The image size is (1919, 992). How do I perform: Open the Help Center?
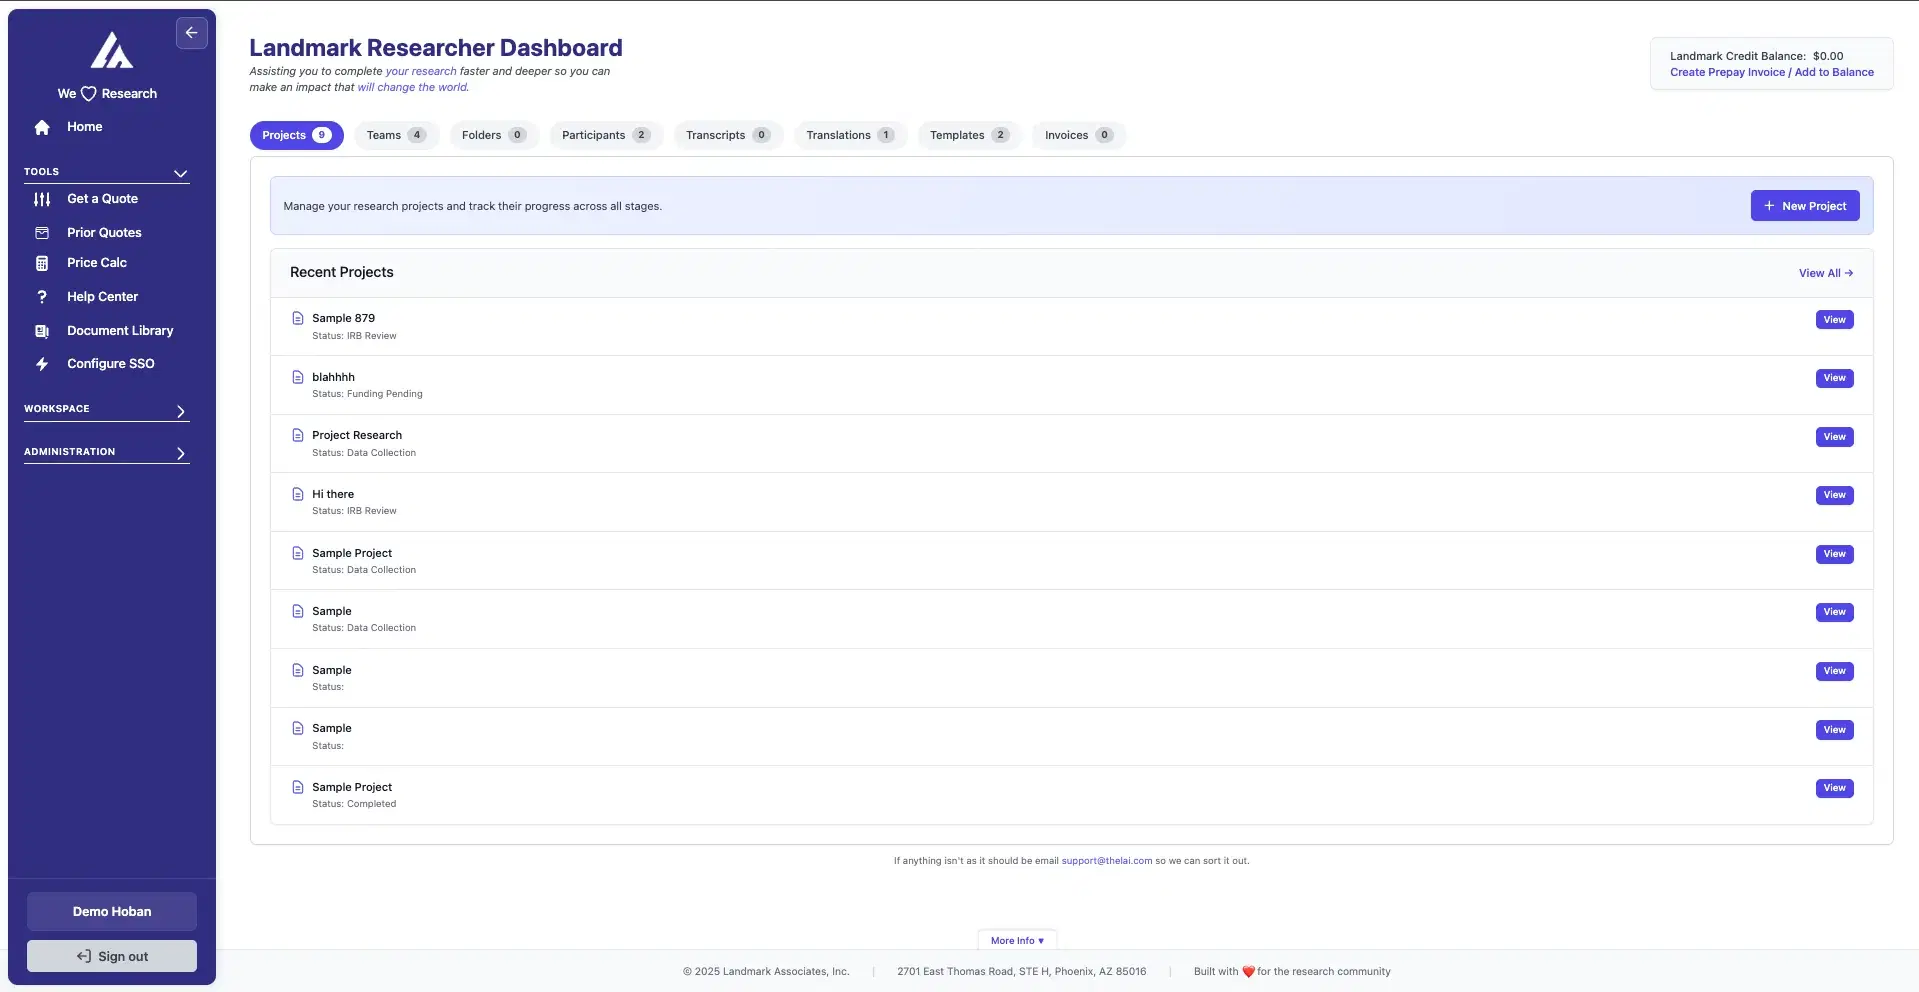coord(102,296)
